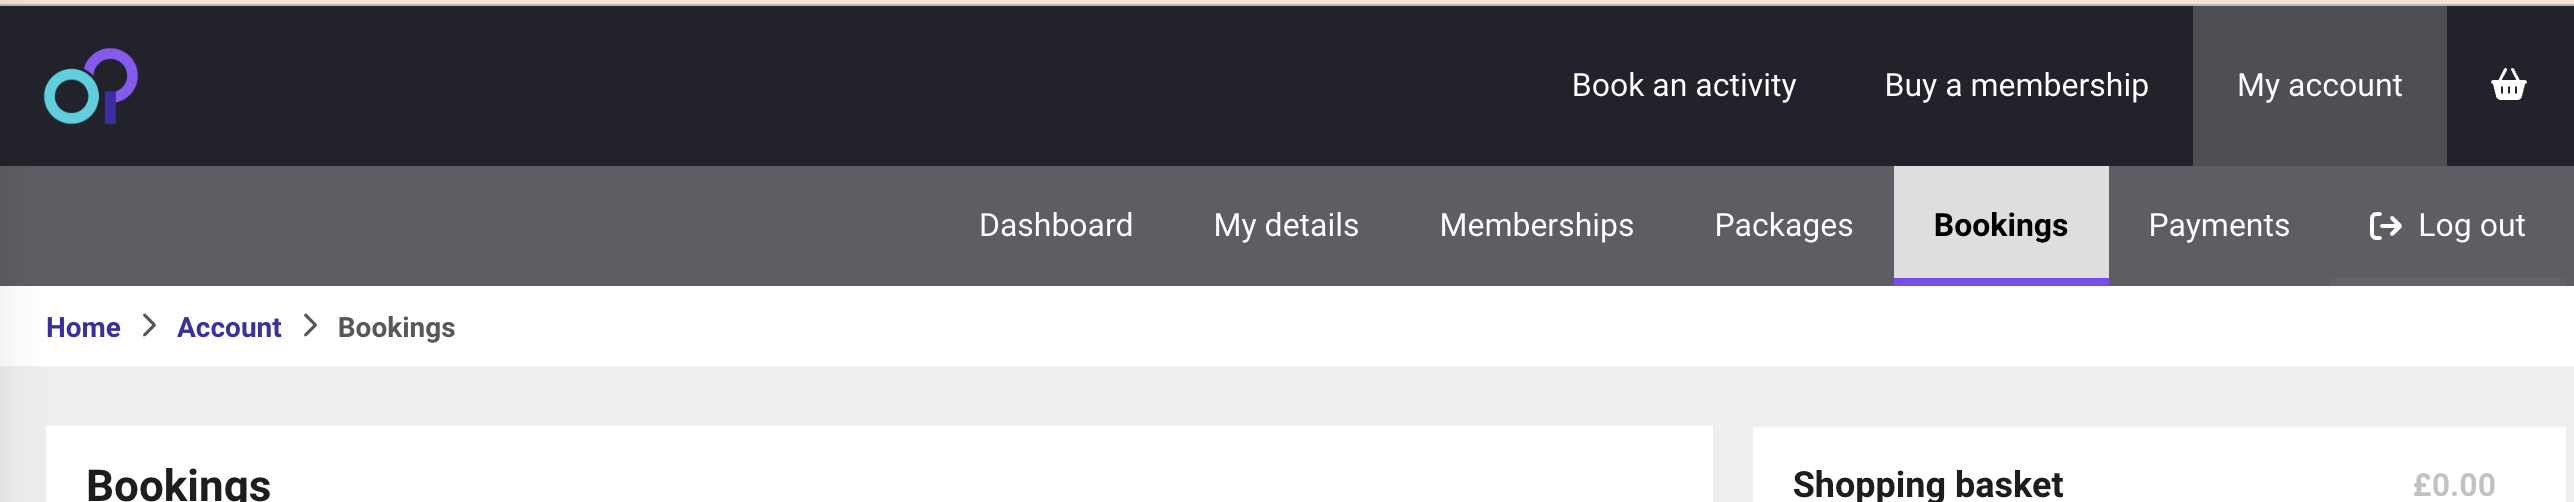Click the £0.00 basket total

point(2453,485)
